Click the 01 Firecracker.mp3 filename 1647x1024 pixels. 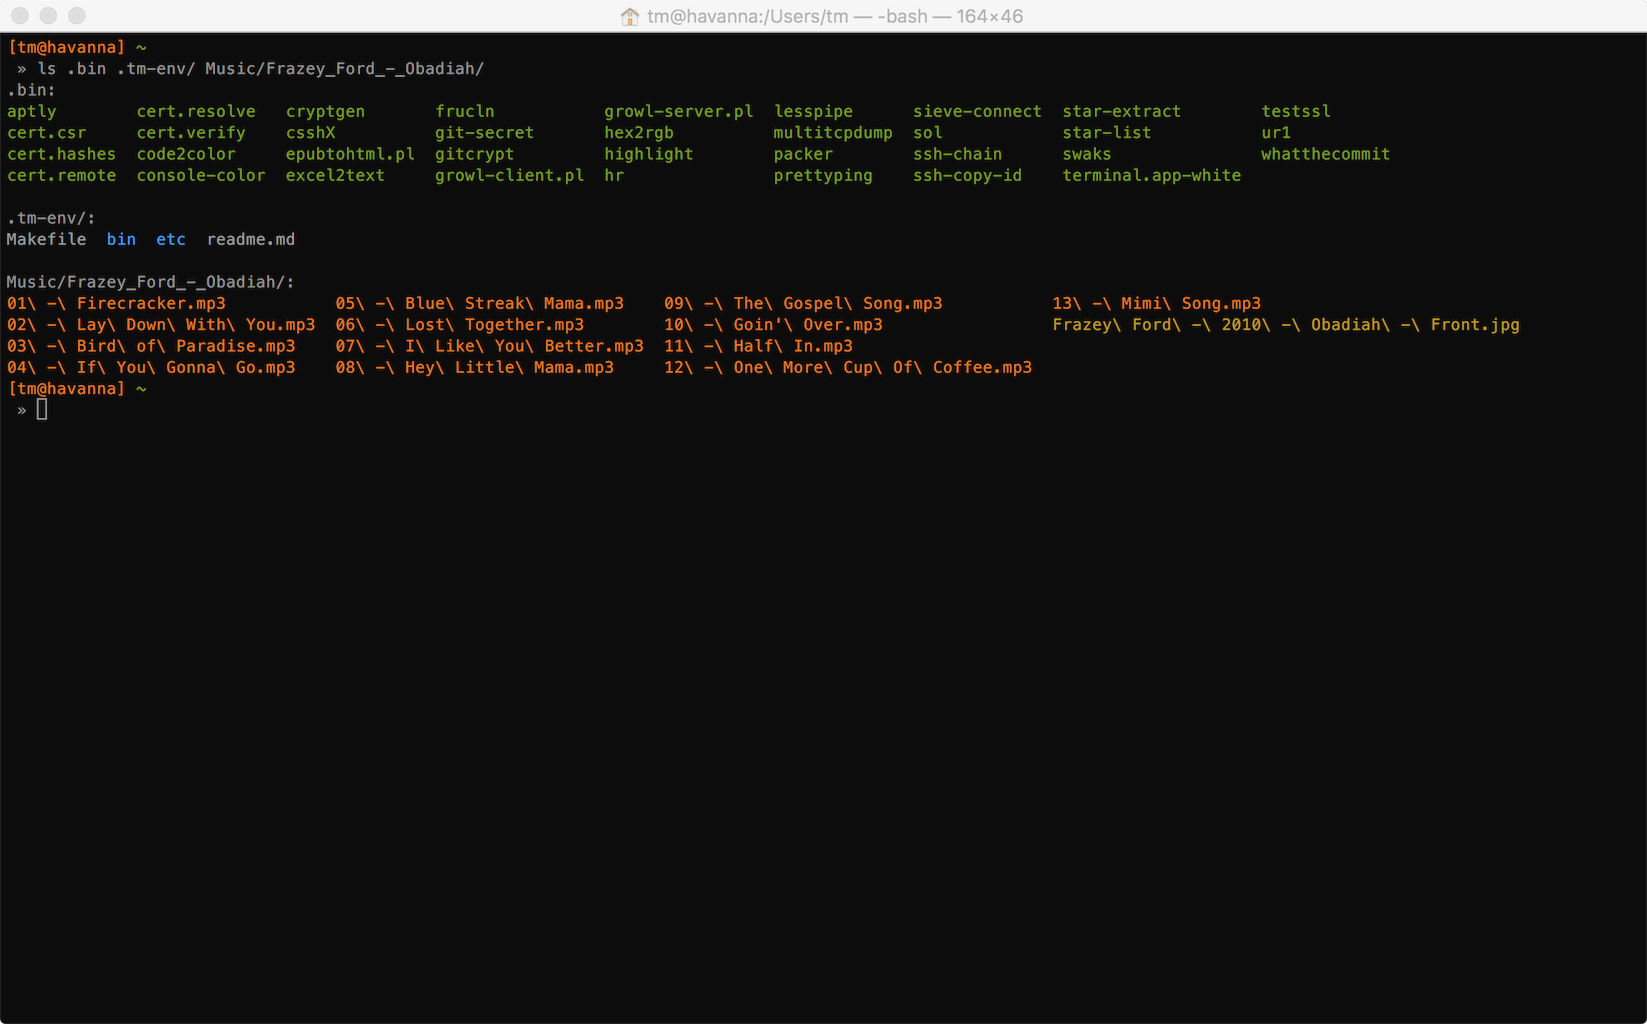click(116, 303)
